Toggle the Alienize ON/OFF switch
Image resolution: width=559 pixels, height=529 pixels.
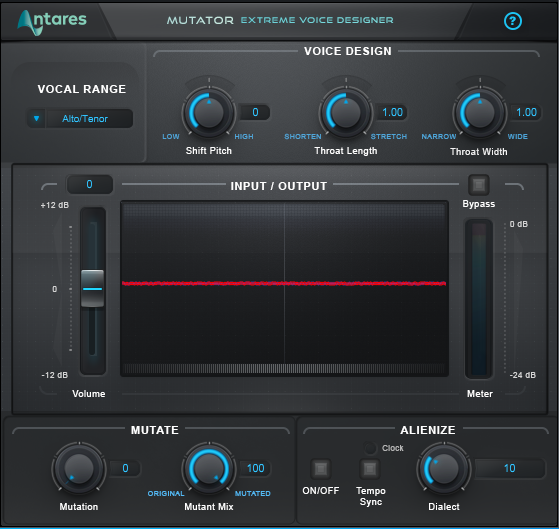click(320, 468)
